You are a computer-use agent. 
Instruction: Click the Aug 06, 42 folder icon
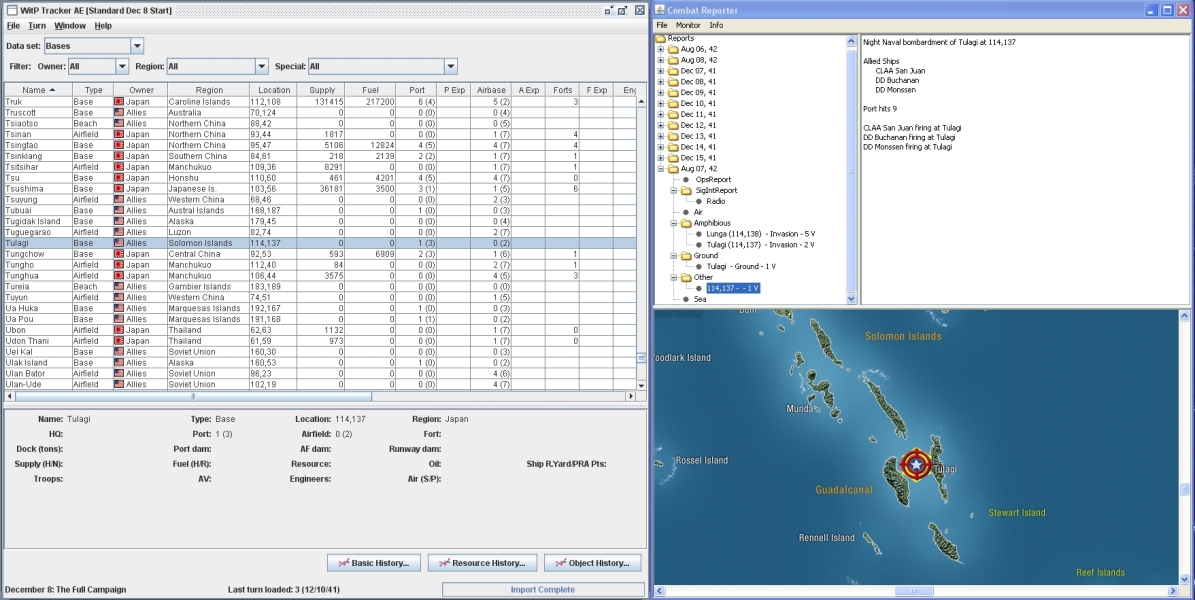(673, 49)
